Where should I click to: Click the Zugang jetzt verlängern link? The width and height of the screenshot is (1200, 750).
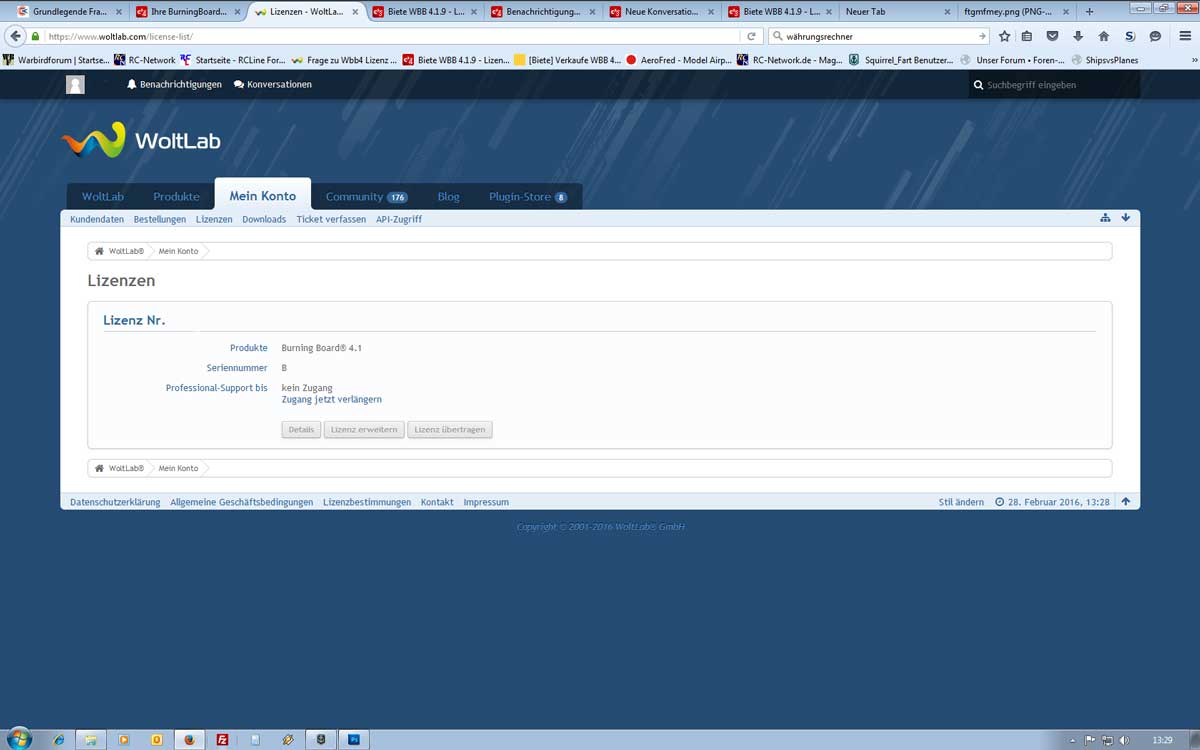pos(331,399)
